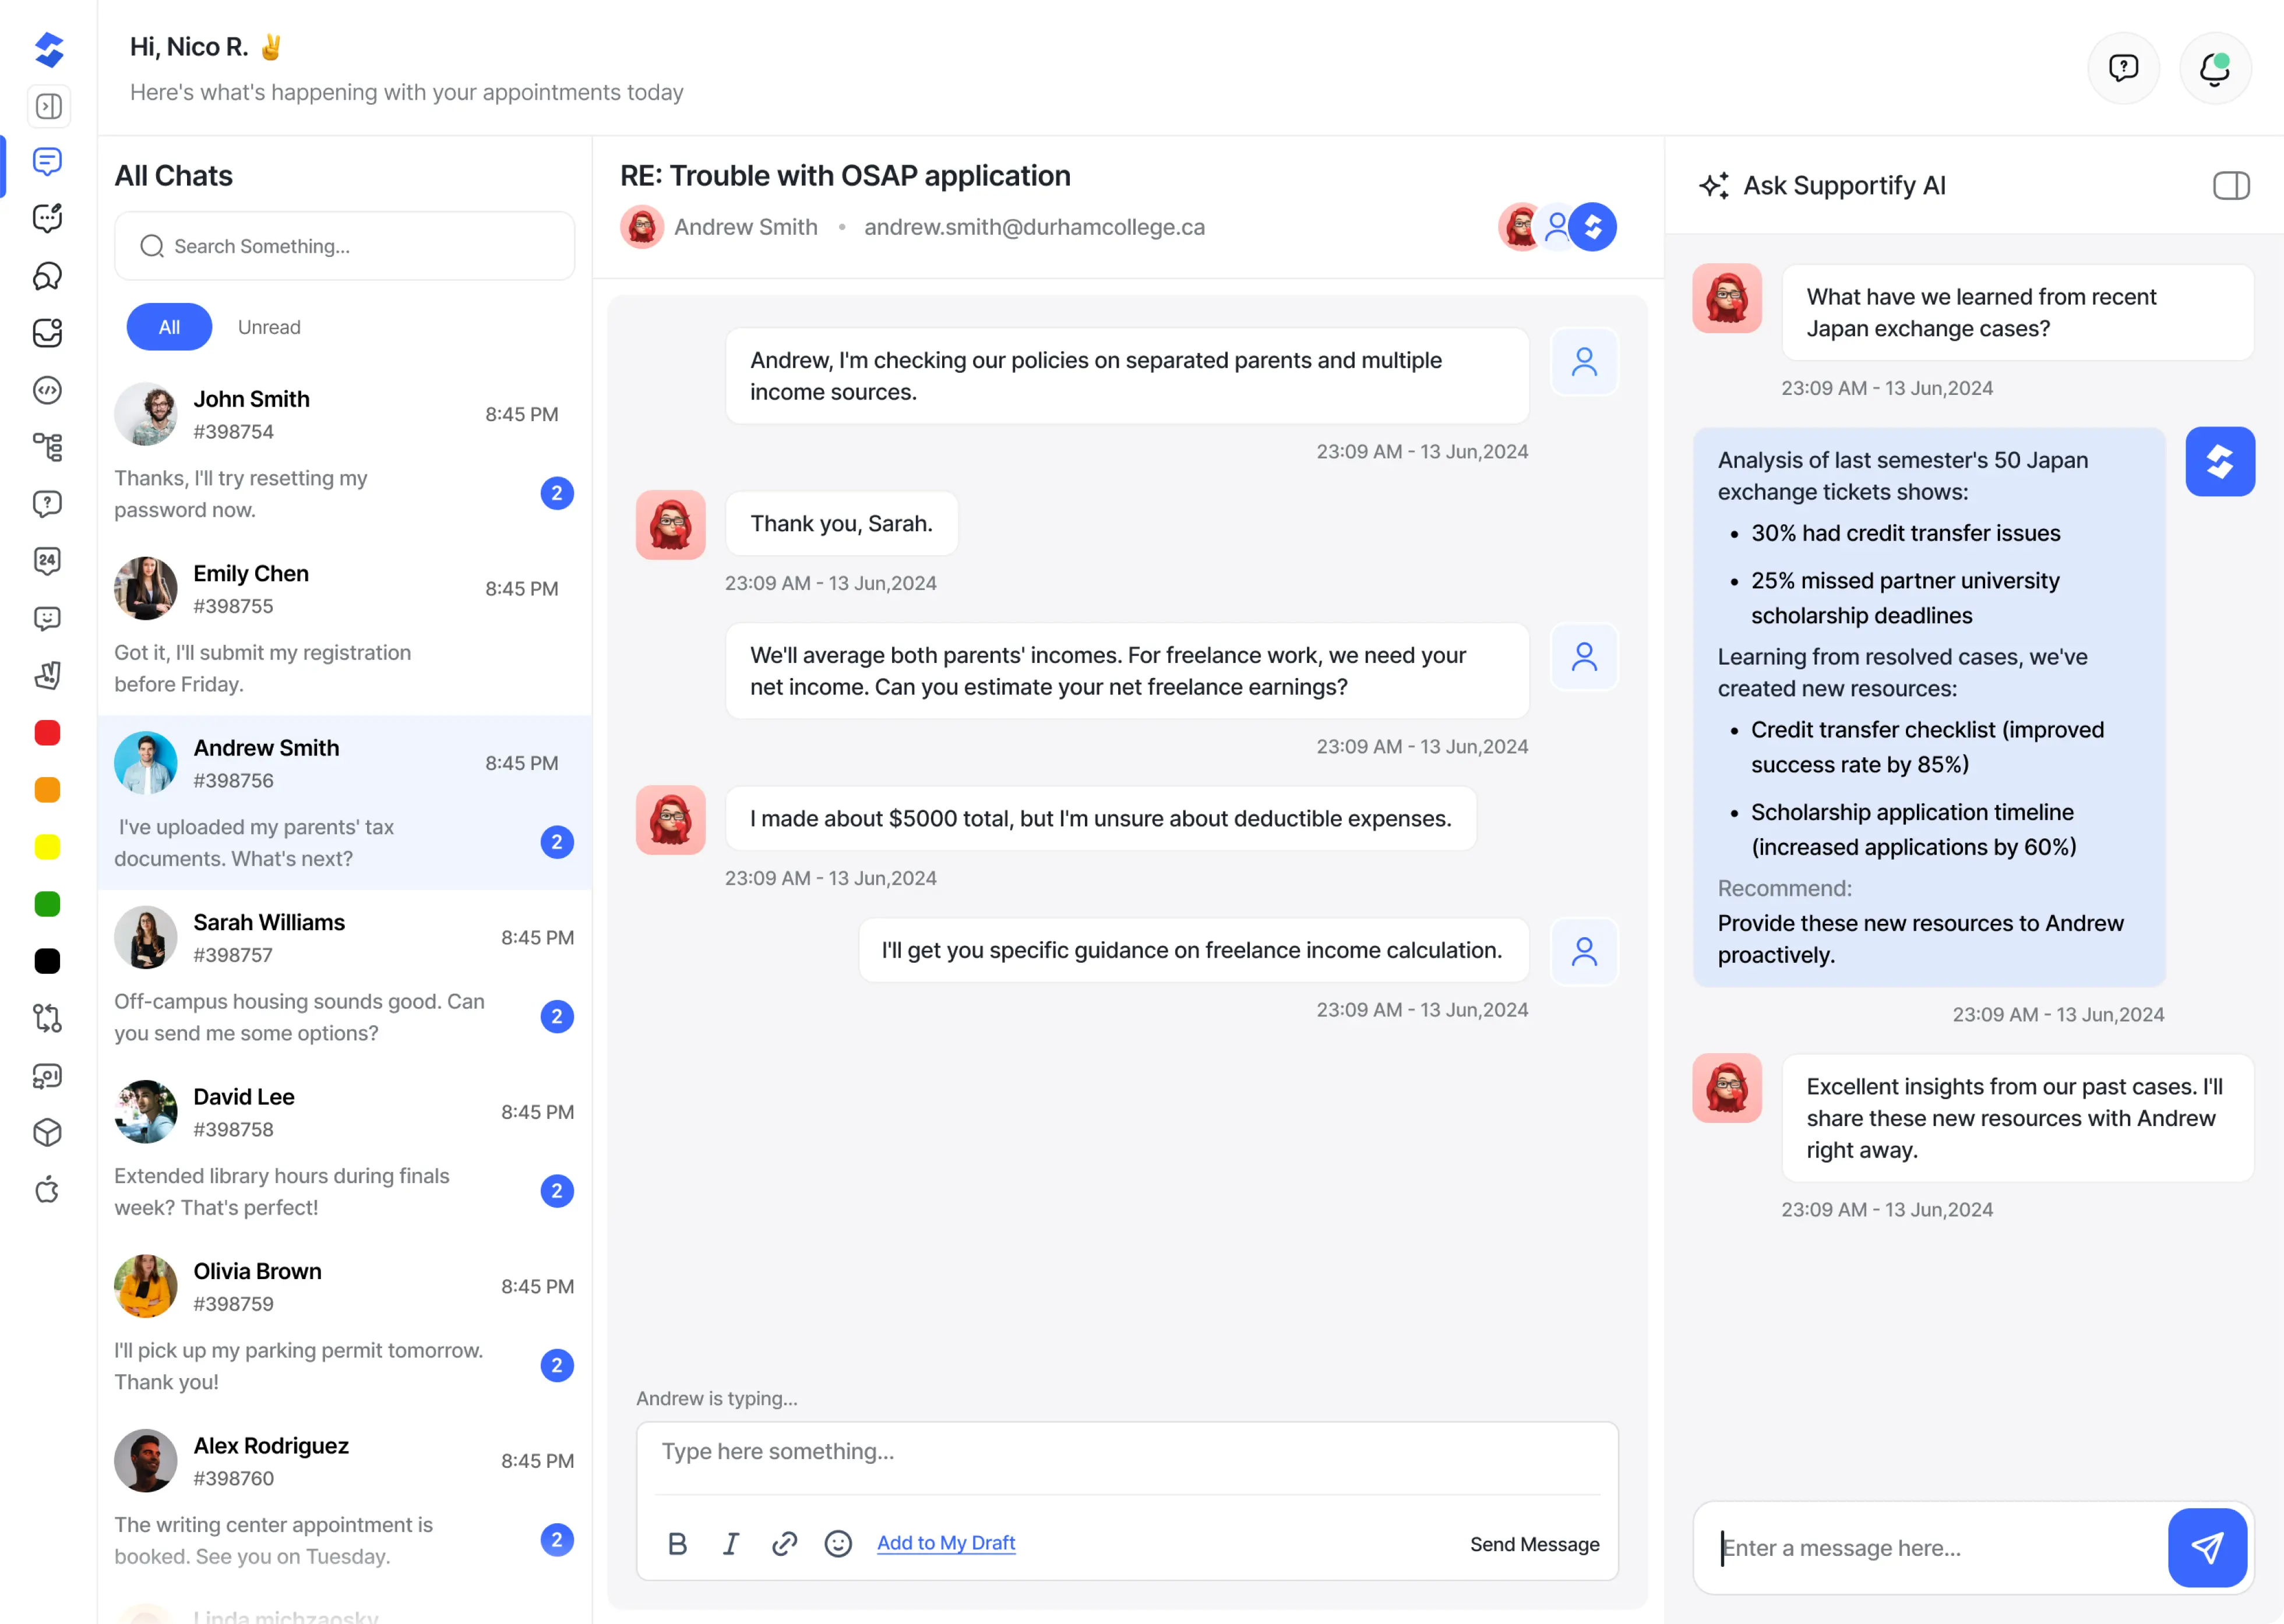
Task: Open the Apple logo sidebar icon
Action: coord(47,1190)
